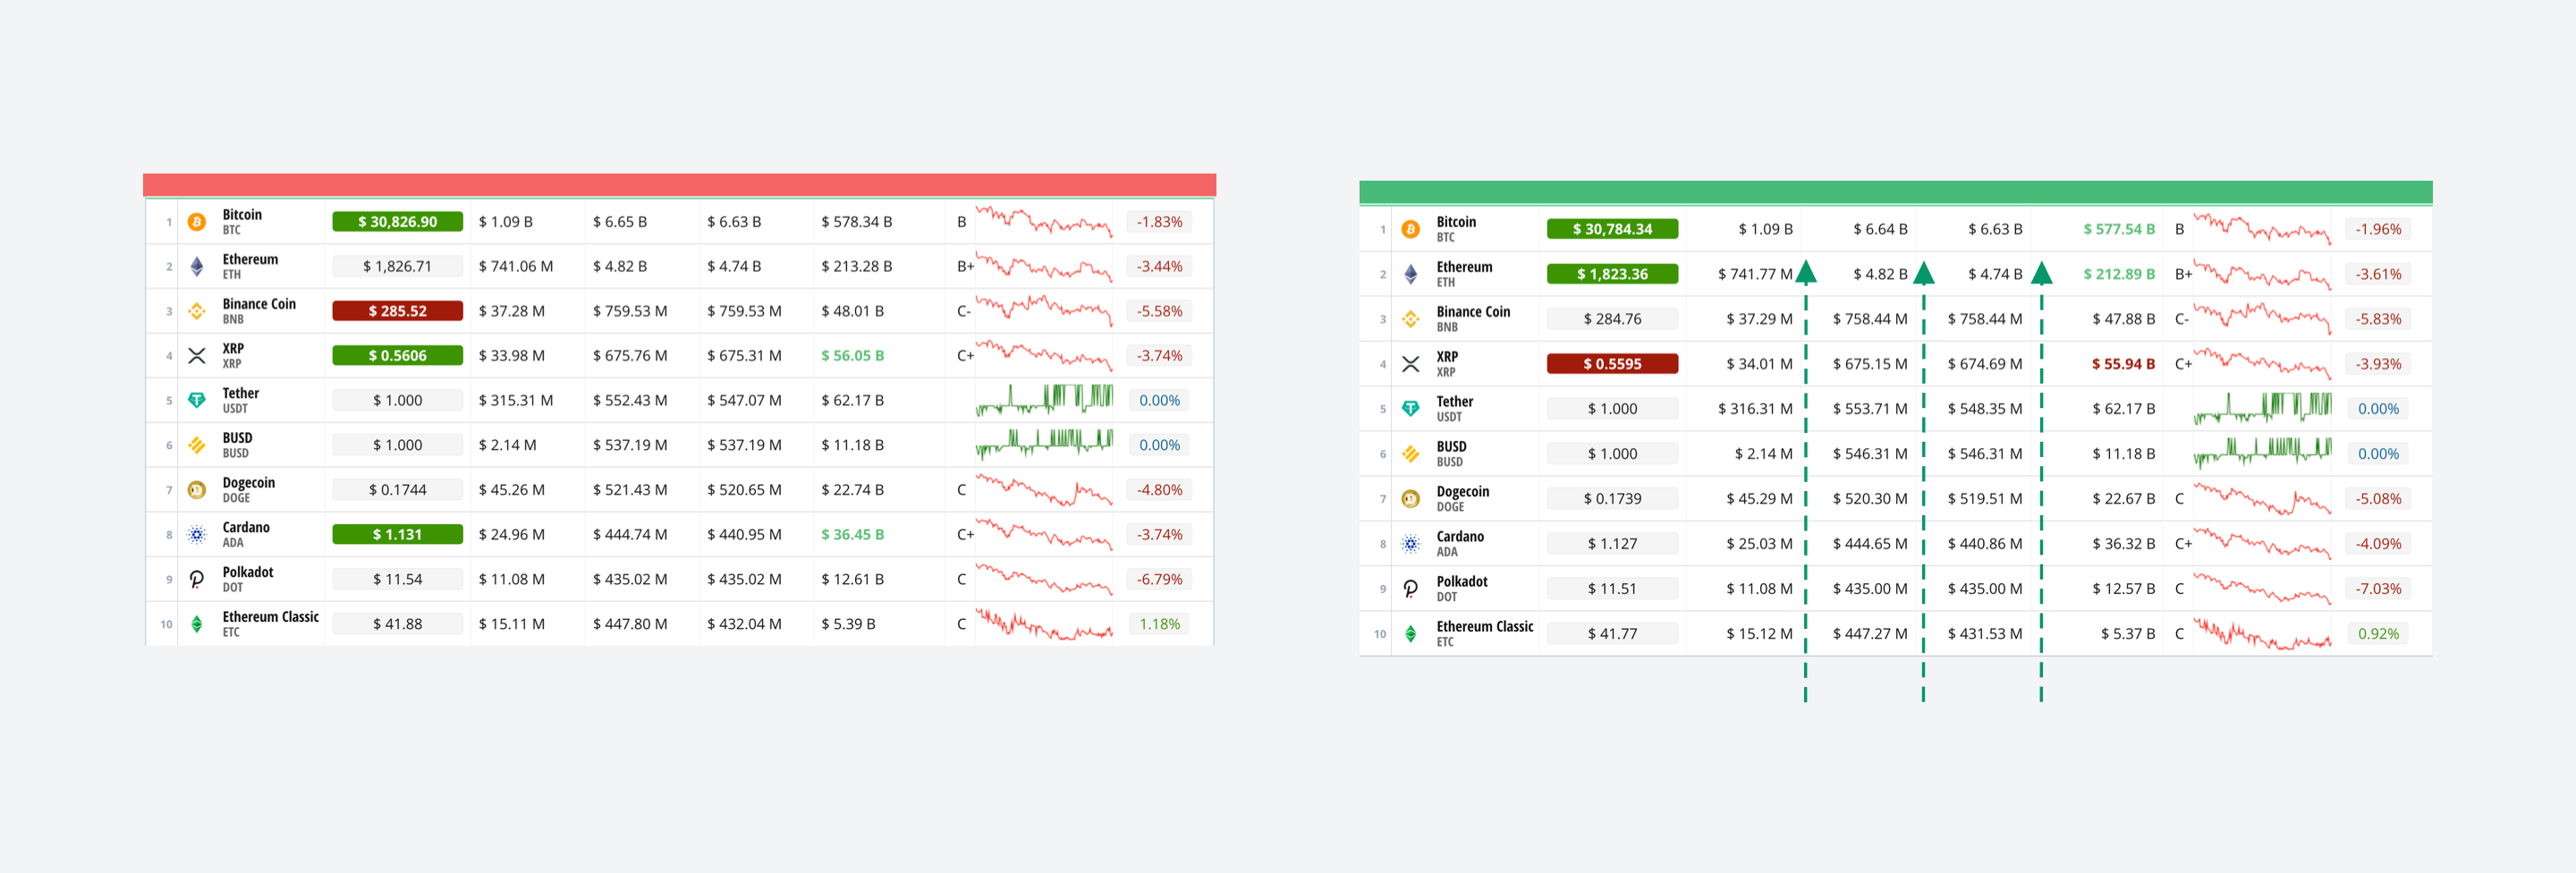Click the 0.92% Ethereum Classic change
The height and width of the screenshot is (873, 2576).
[2378, 634]
